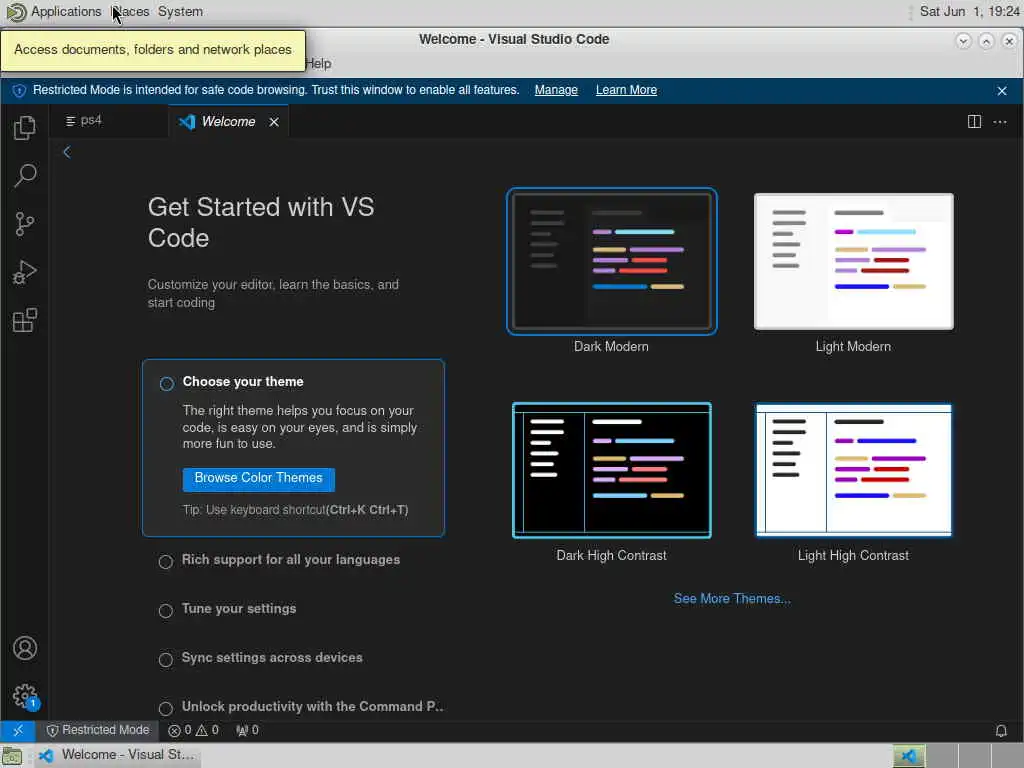Choose the Dark Modern theme thumbnail

tap(611, 261)
